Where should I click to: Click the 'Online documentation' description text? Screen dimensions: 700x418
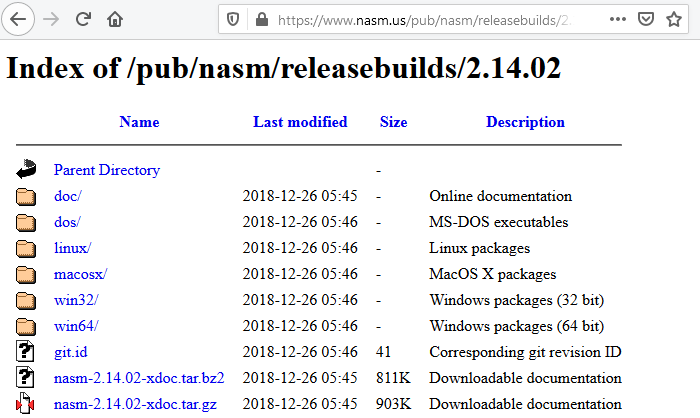point(500,196)
